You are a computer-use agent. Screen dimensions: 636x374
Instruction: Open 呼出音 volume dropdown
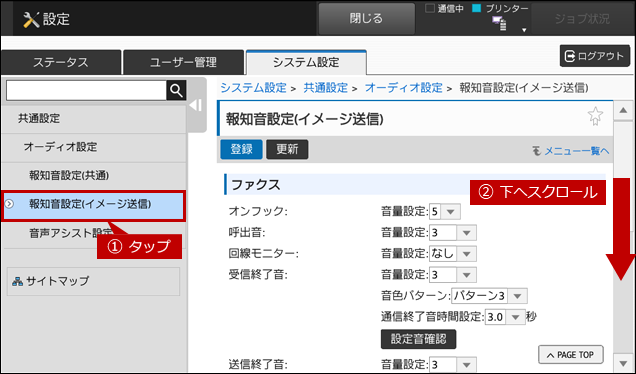(453, 232)
